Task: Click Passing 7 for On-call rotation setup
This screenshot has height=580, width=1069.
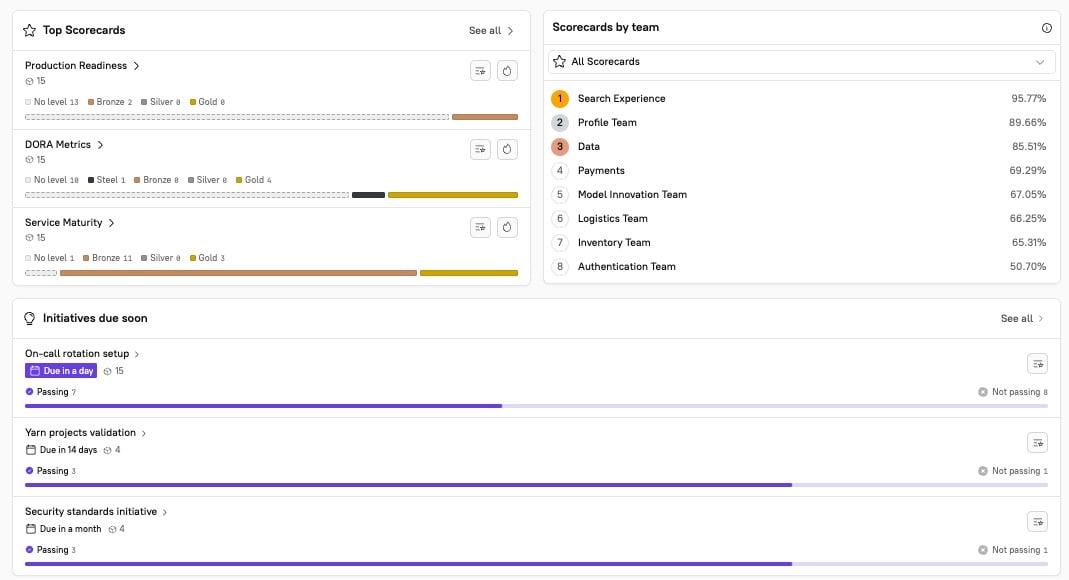Action: tap(50, 392)
